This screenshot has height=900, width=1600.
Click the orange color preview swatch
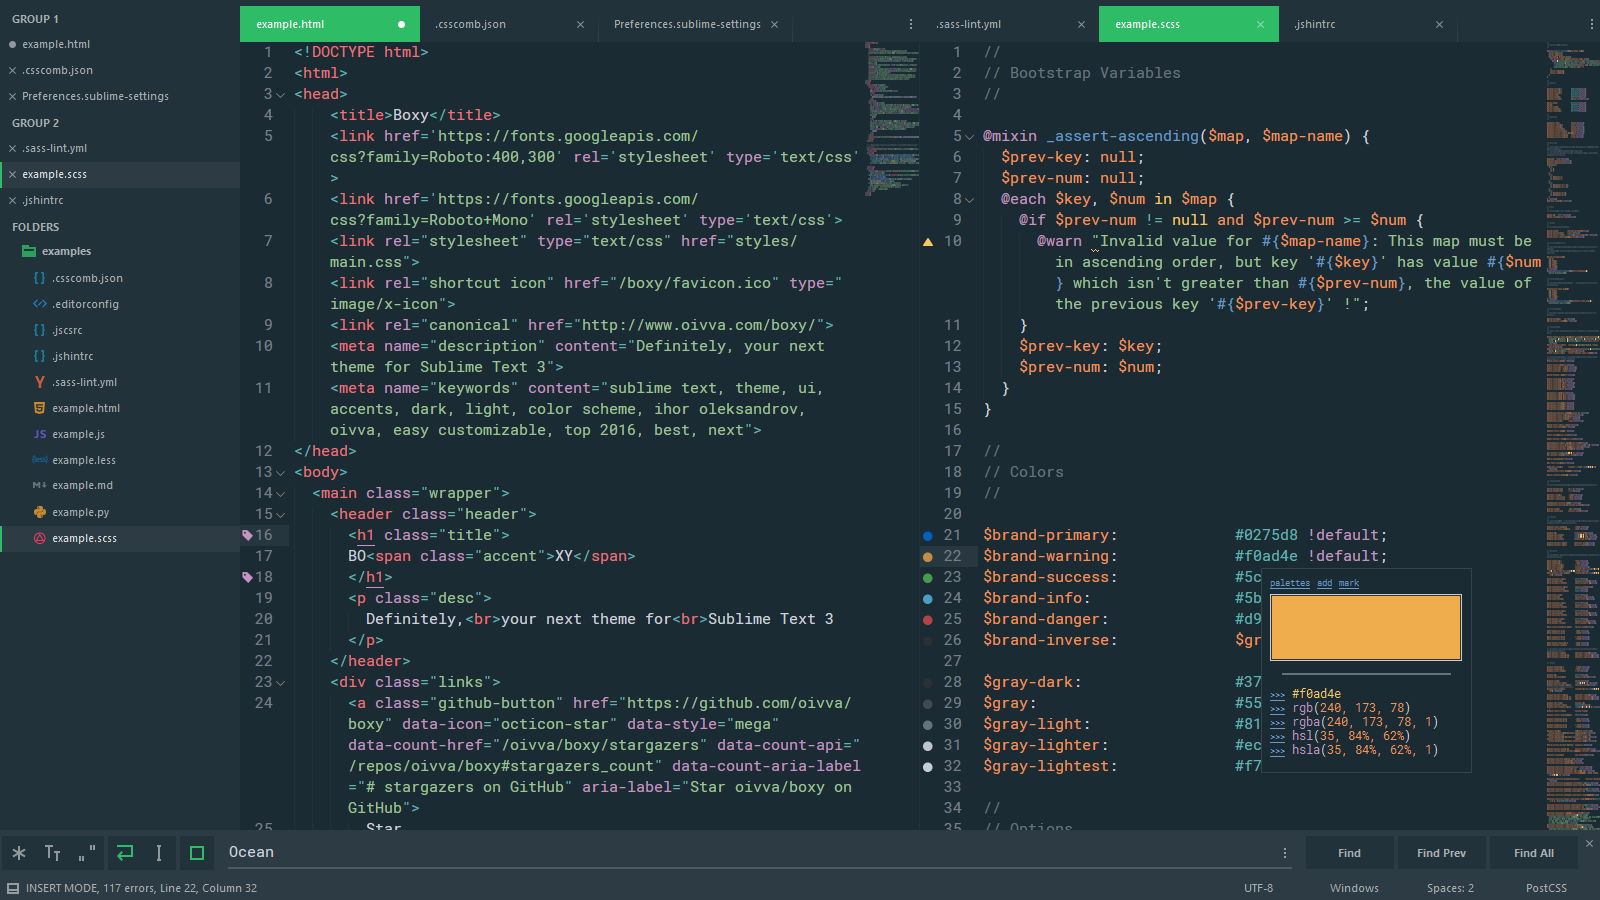click(1365, 627)
